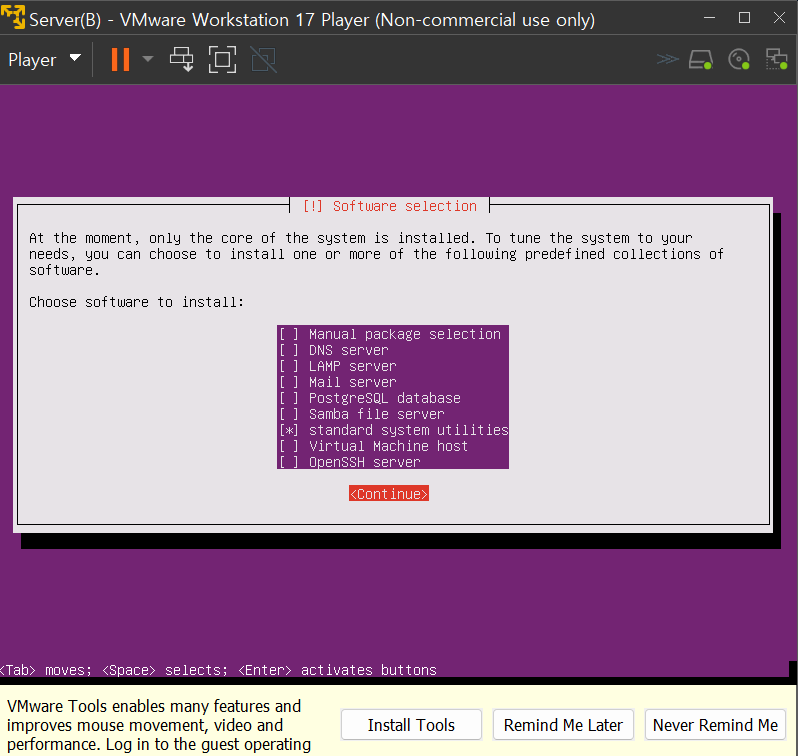
Task: Toggle the Manual package selection checkbox
Action: pos(289,334)
